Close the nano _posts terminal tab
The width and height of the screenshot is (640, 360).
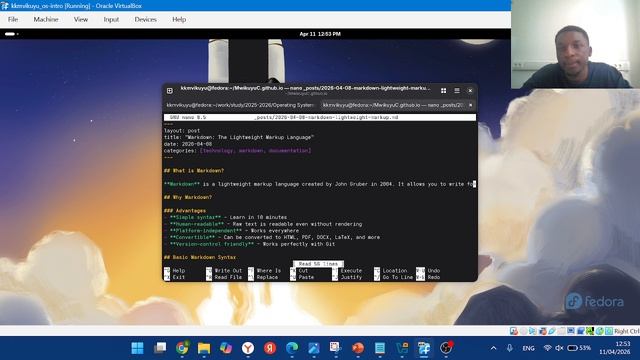pos(470,105)
